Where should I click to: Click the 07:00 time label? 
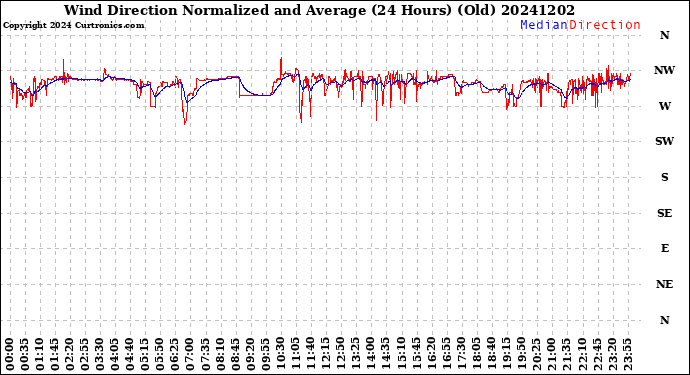coord(190,355)
